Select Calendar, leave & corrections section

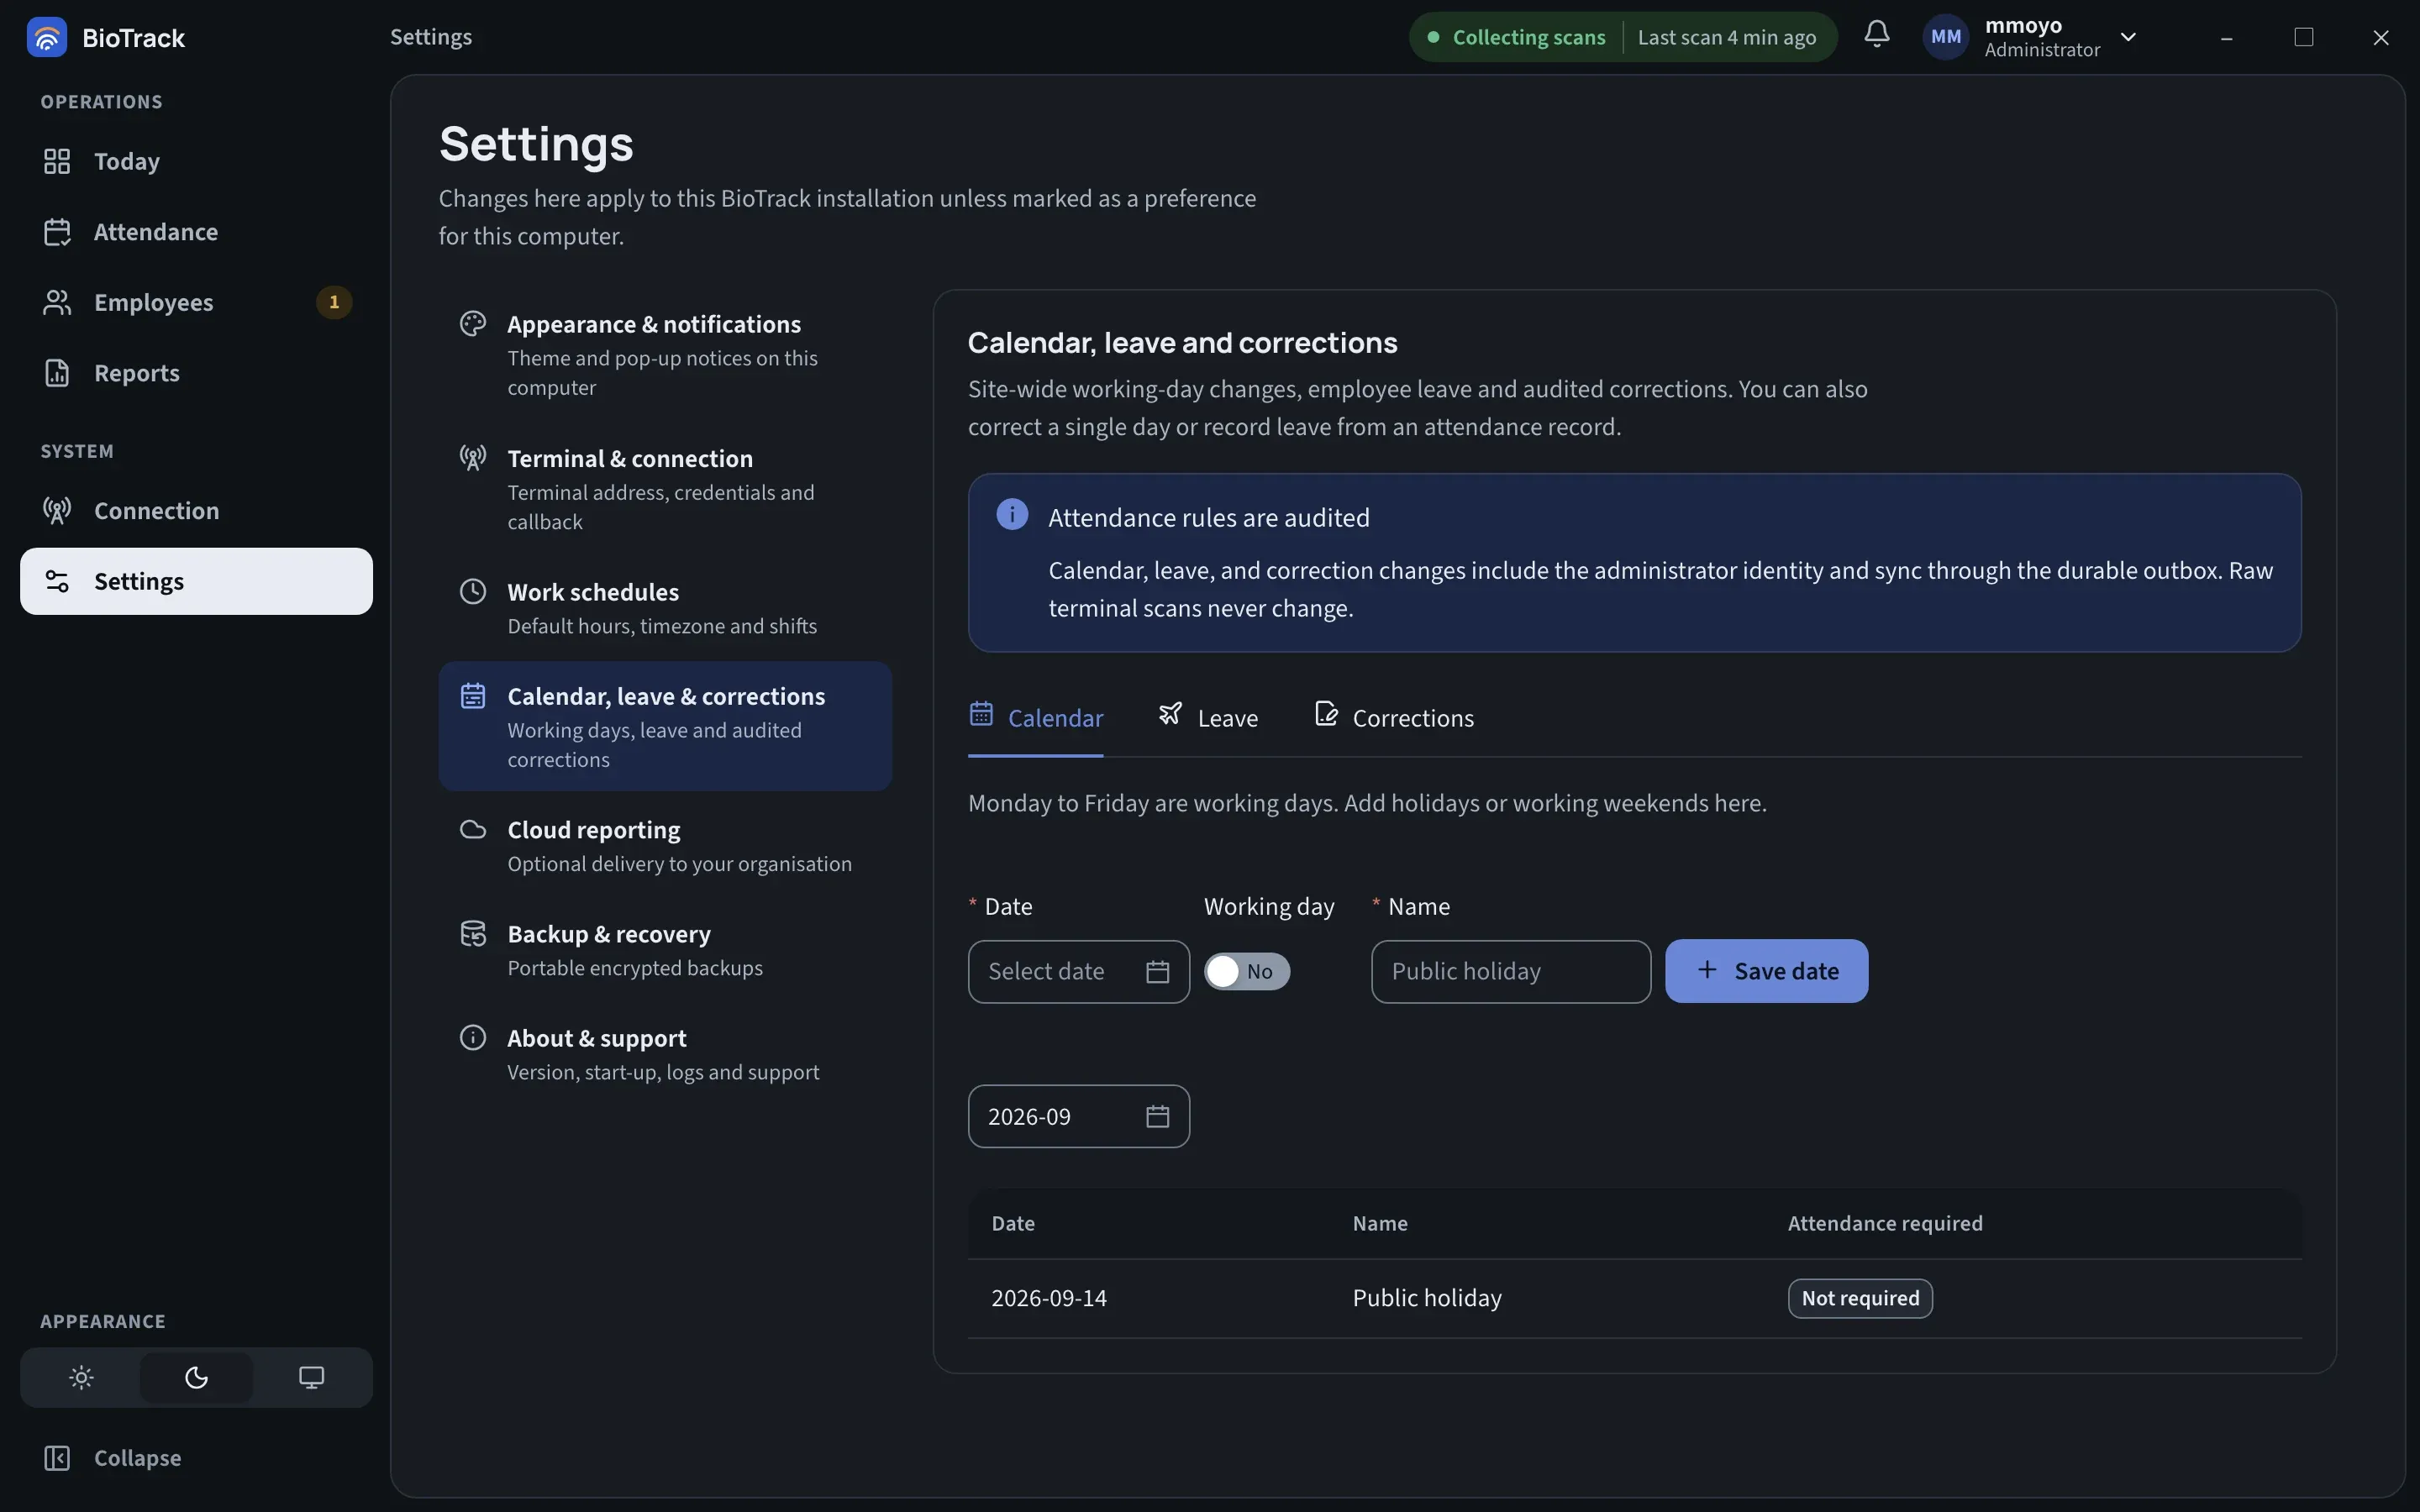pyautogui.click(x=665, y=726)
